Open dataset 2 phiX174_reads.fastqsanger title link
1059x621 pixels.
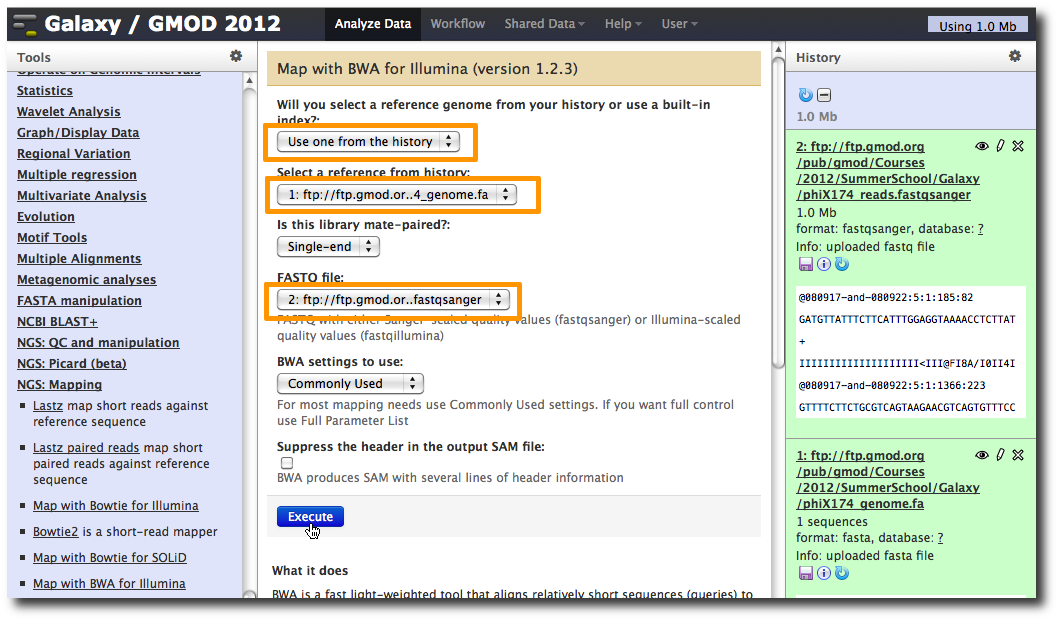(887, 170)
